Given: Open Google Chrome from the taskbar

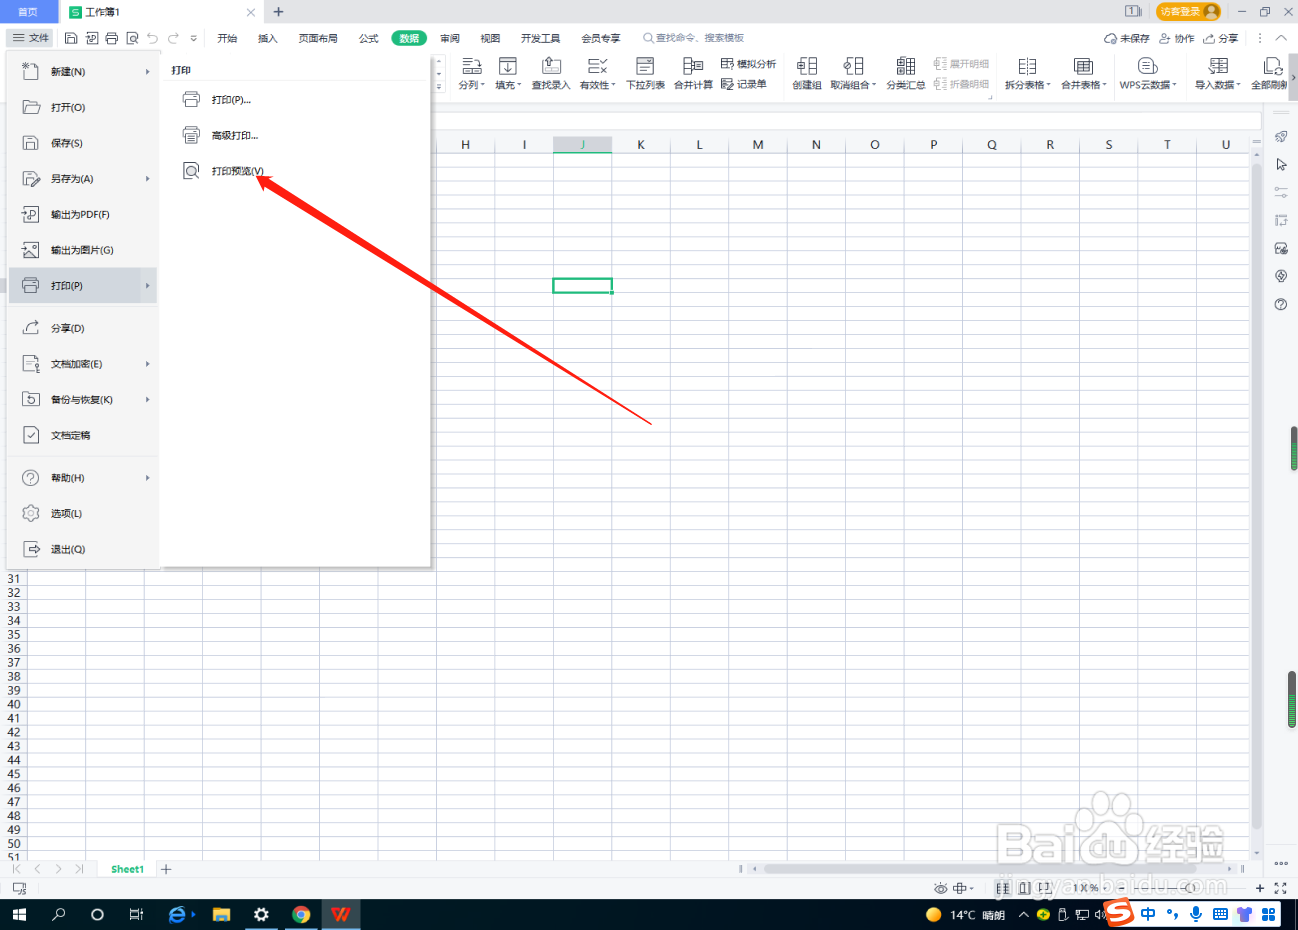Looking at the screenshot, I should 301,914.
